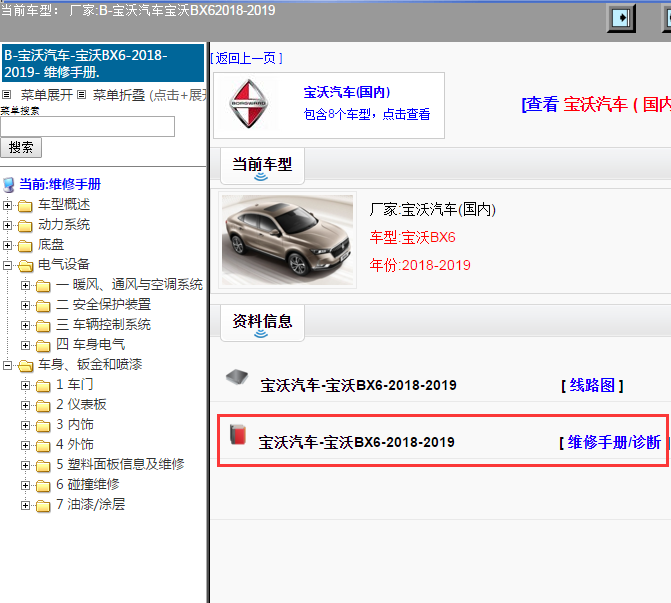
Task: Open the 线路图 link
Action: 592,386
